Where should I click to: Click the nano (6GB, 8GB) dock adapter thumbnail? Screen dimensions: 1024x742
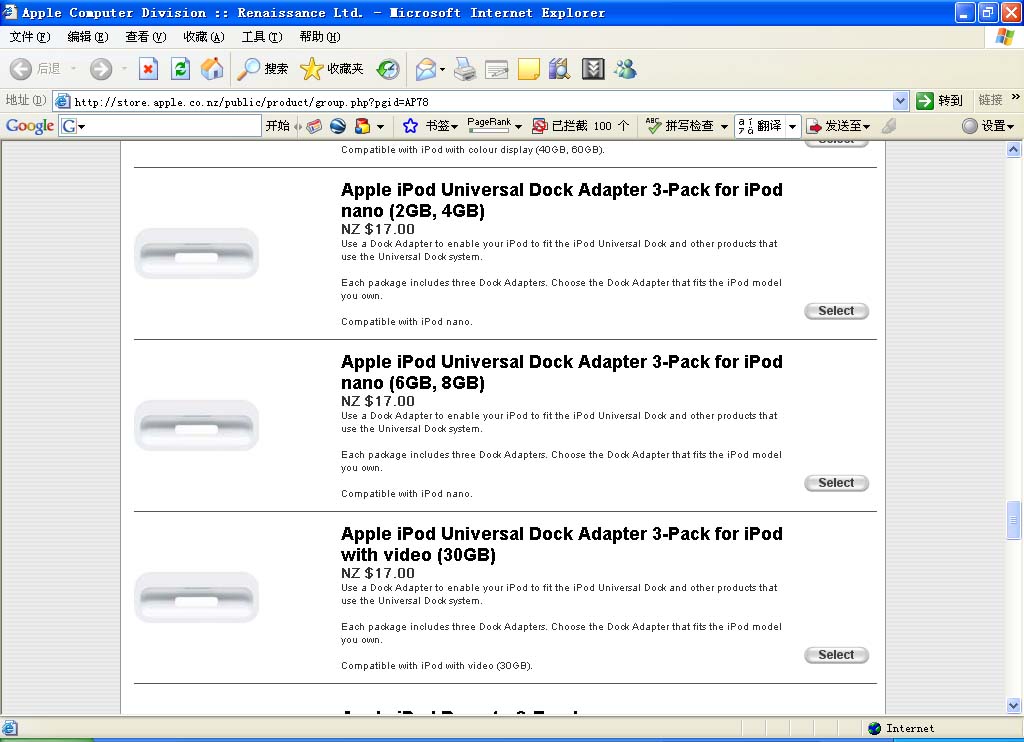(x=197, y=425)
